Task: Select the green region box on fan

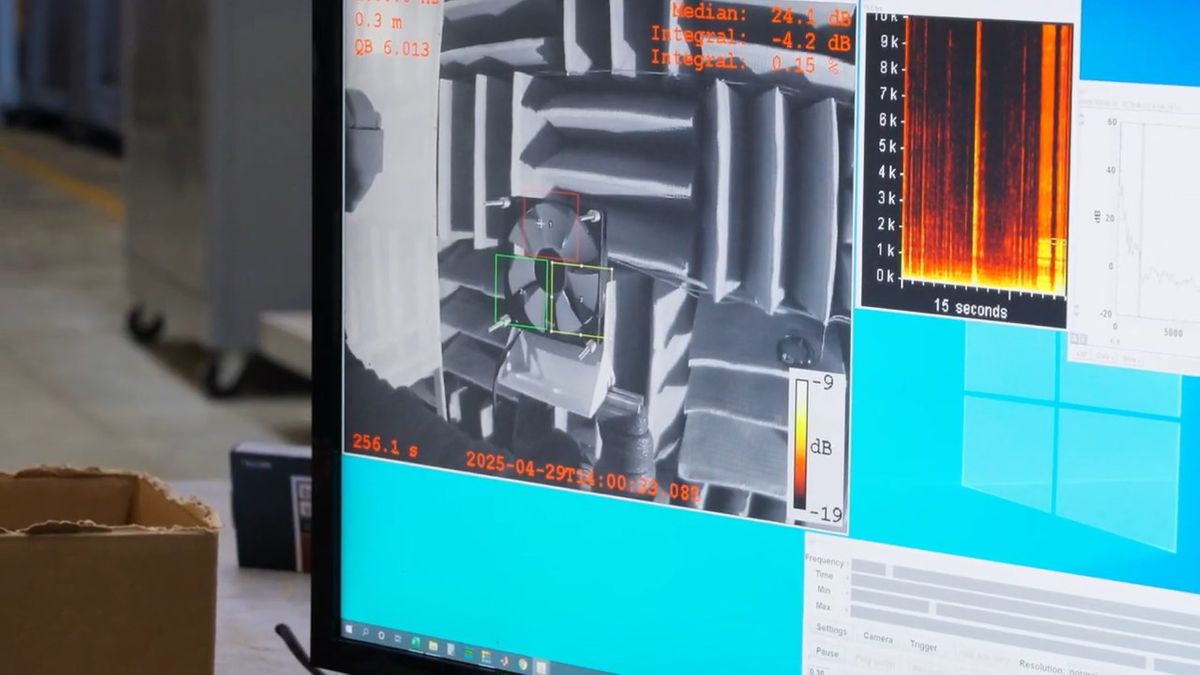Action: coord(521,292)
